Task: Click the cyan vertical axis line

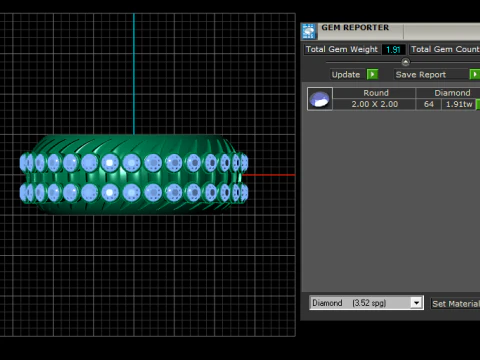Action: (x=134, y=74)
